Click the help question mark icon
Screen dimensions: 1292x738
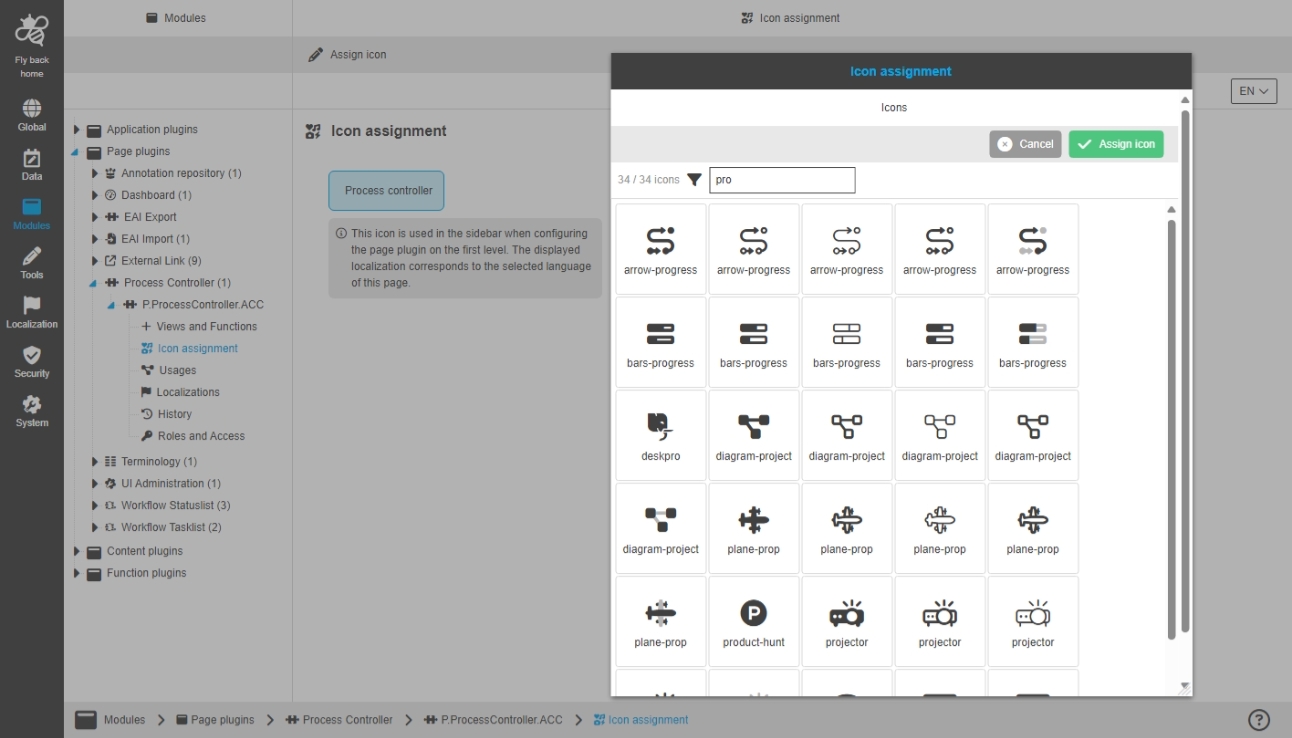(1259, 720)
